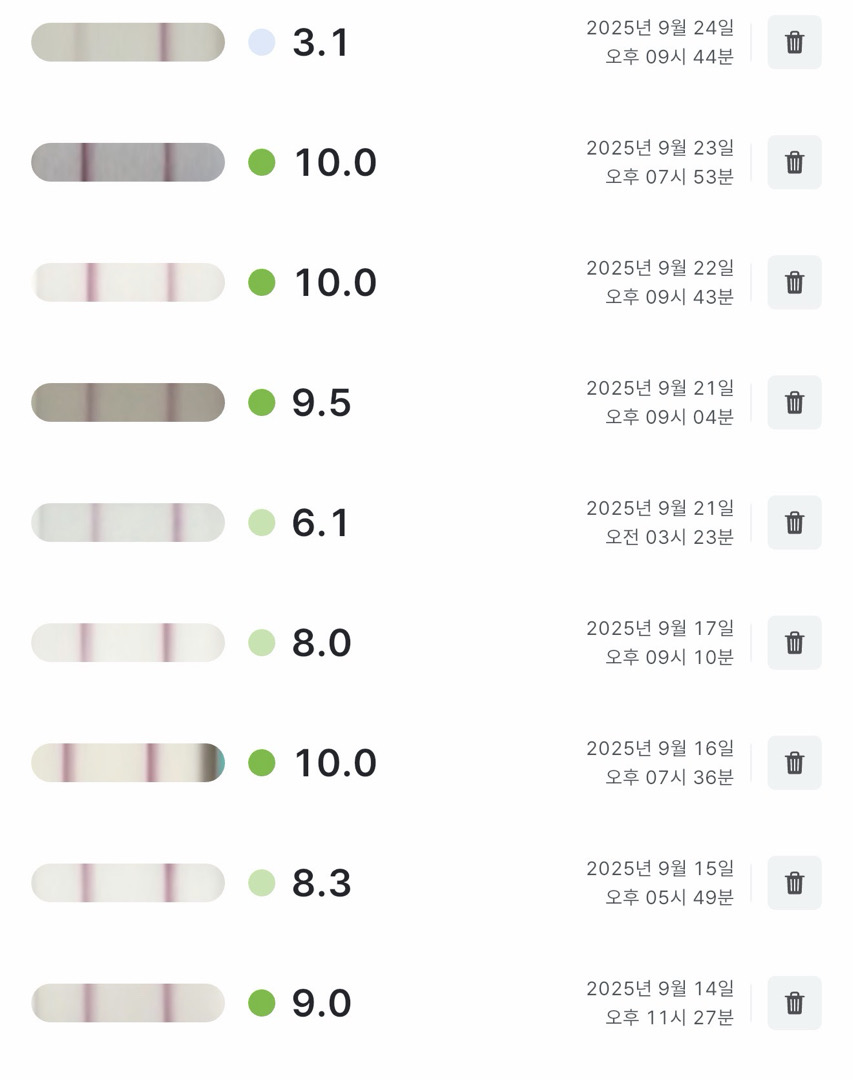View the test strip from September 16
The width and height of the screenshot is (853, 1080).
pos(128,763)
